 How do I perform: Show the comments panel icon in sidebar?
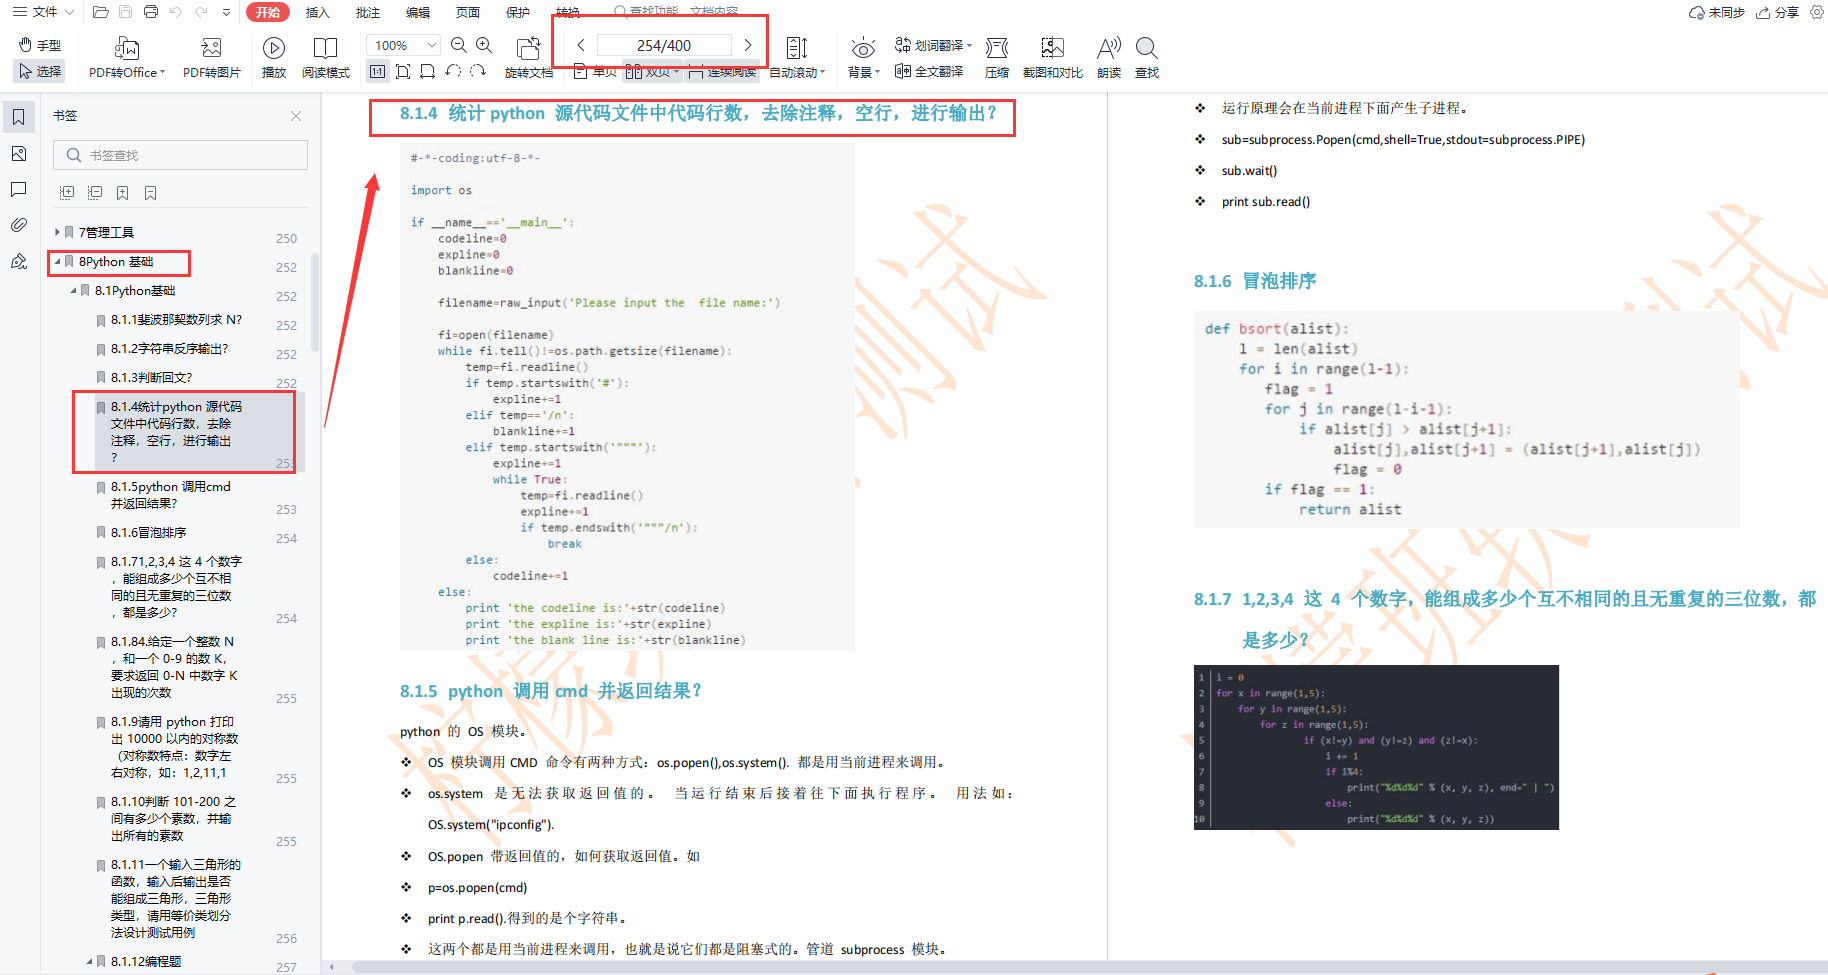[x=18, y=189]
